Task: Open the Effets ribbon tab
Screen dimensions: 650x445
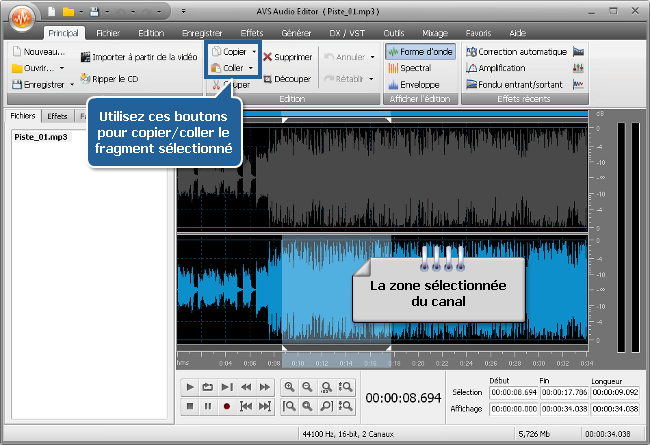Action: pyautogui.click(x=251, y=33)
